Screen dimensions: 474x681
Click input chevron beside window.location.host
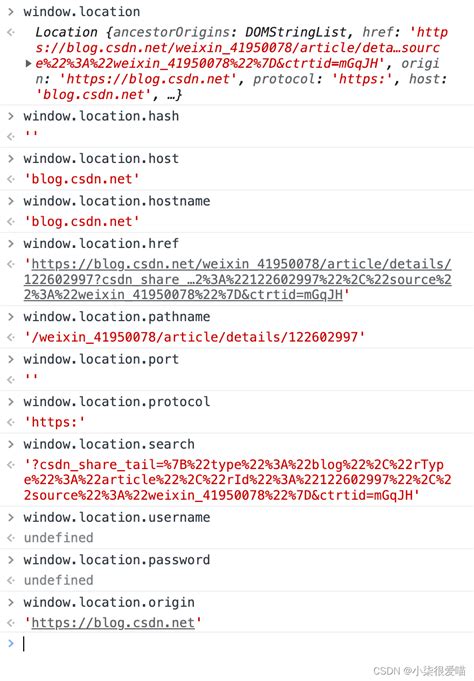tap(11, 158)
